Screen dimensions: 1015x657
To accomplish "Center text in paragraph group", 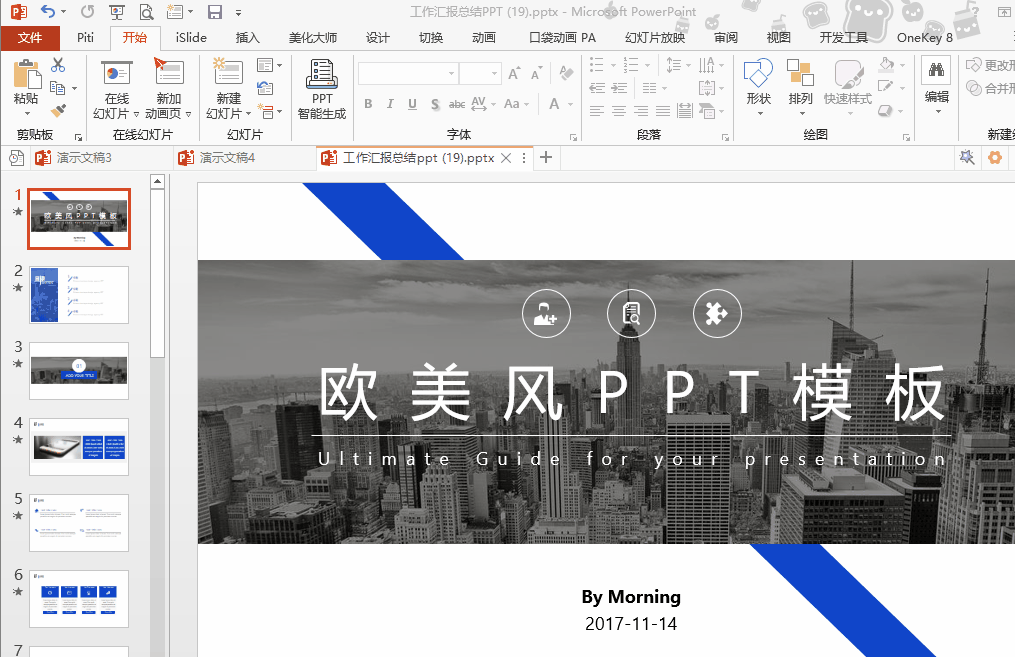I will [619, 111].
